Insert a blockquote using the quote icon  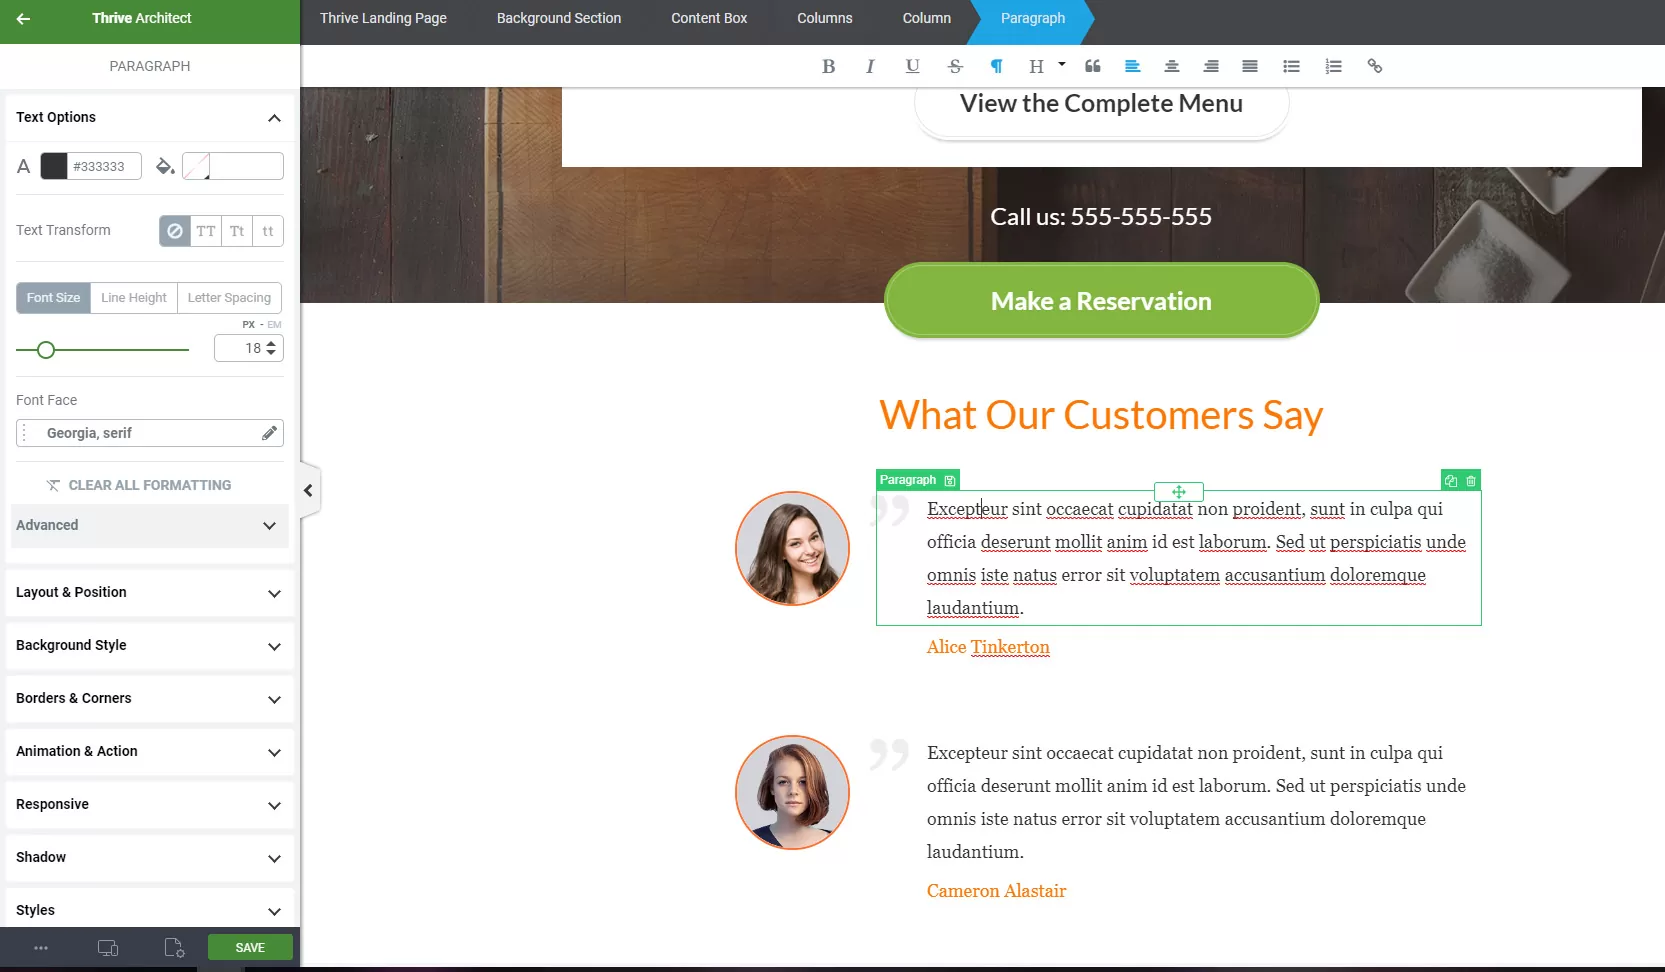[x=1092, y=66]
